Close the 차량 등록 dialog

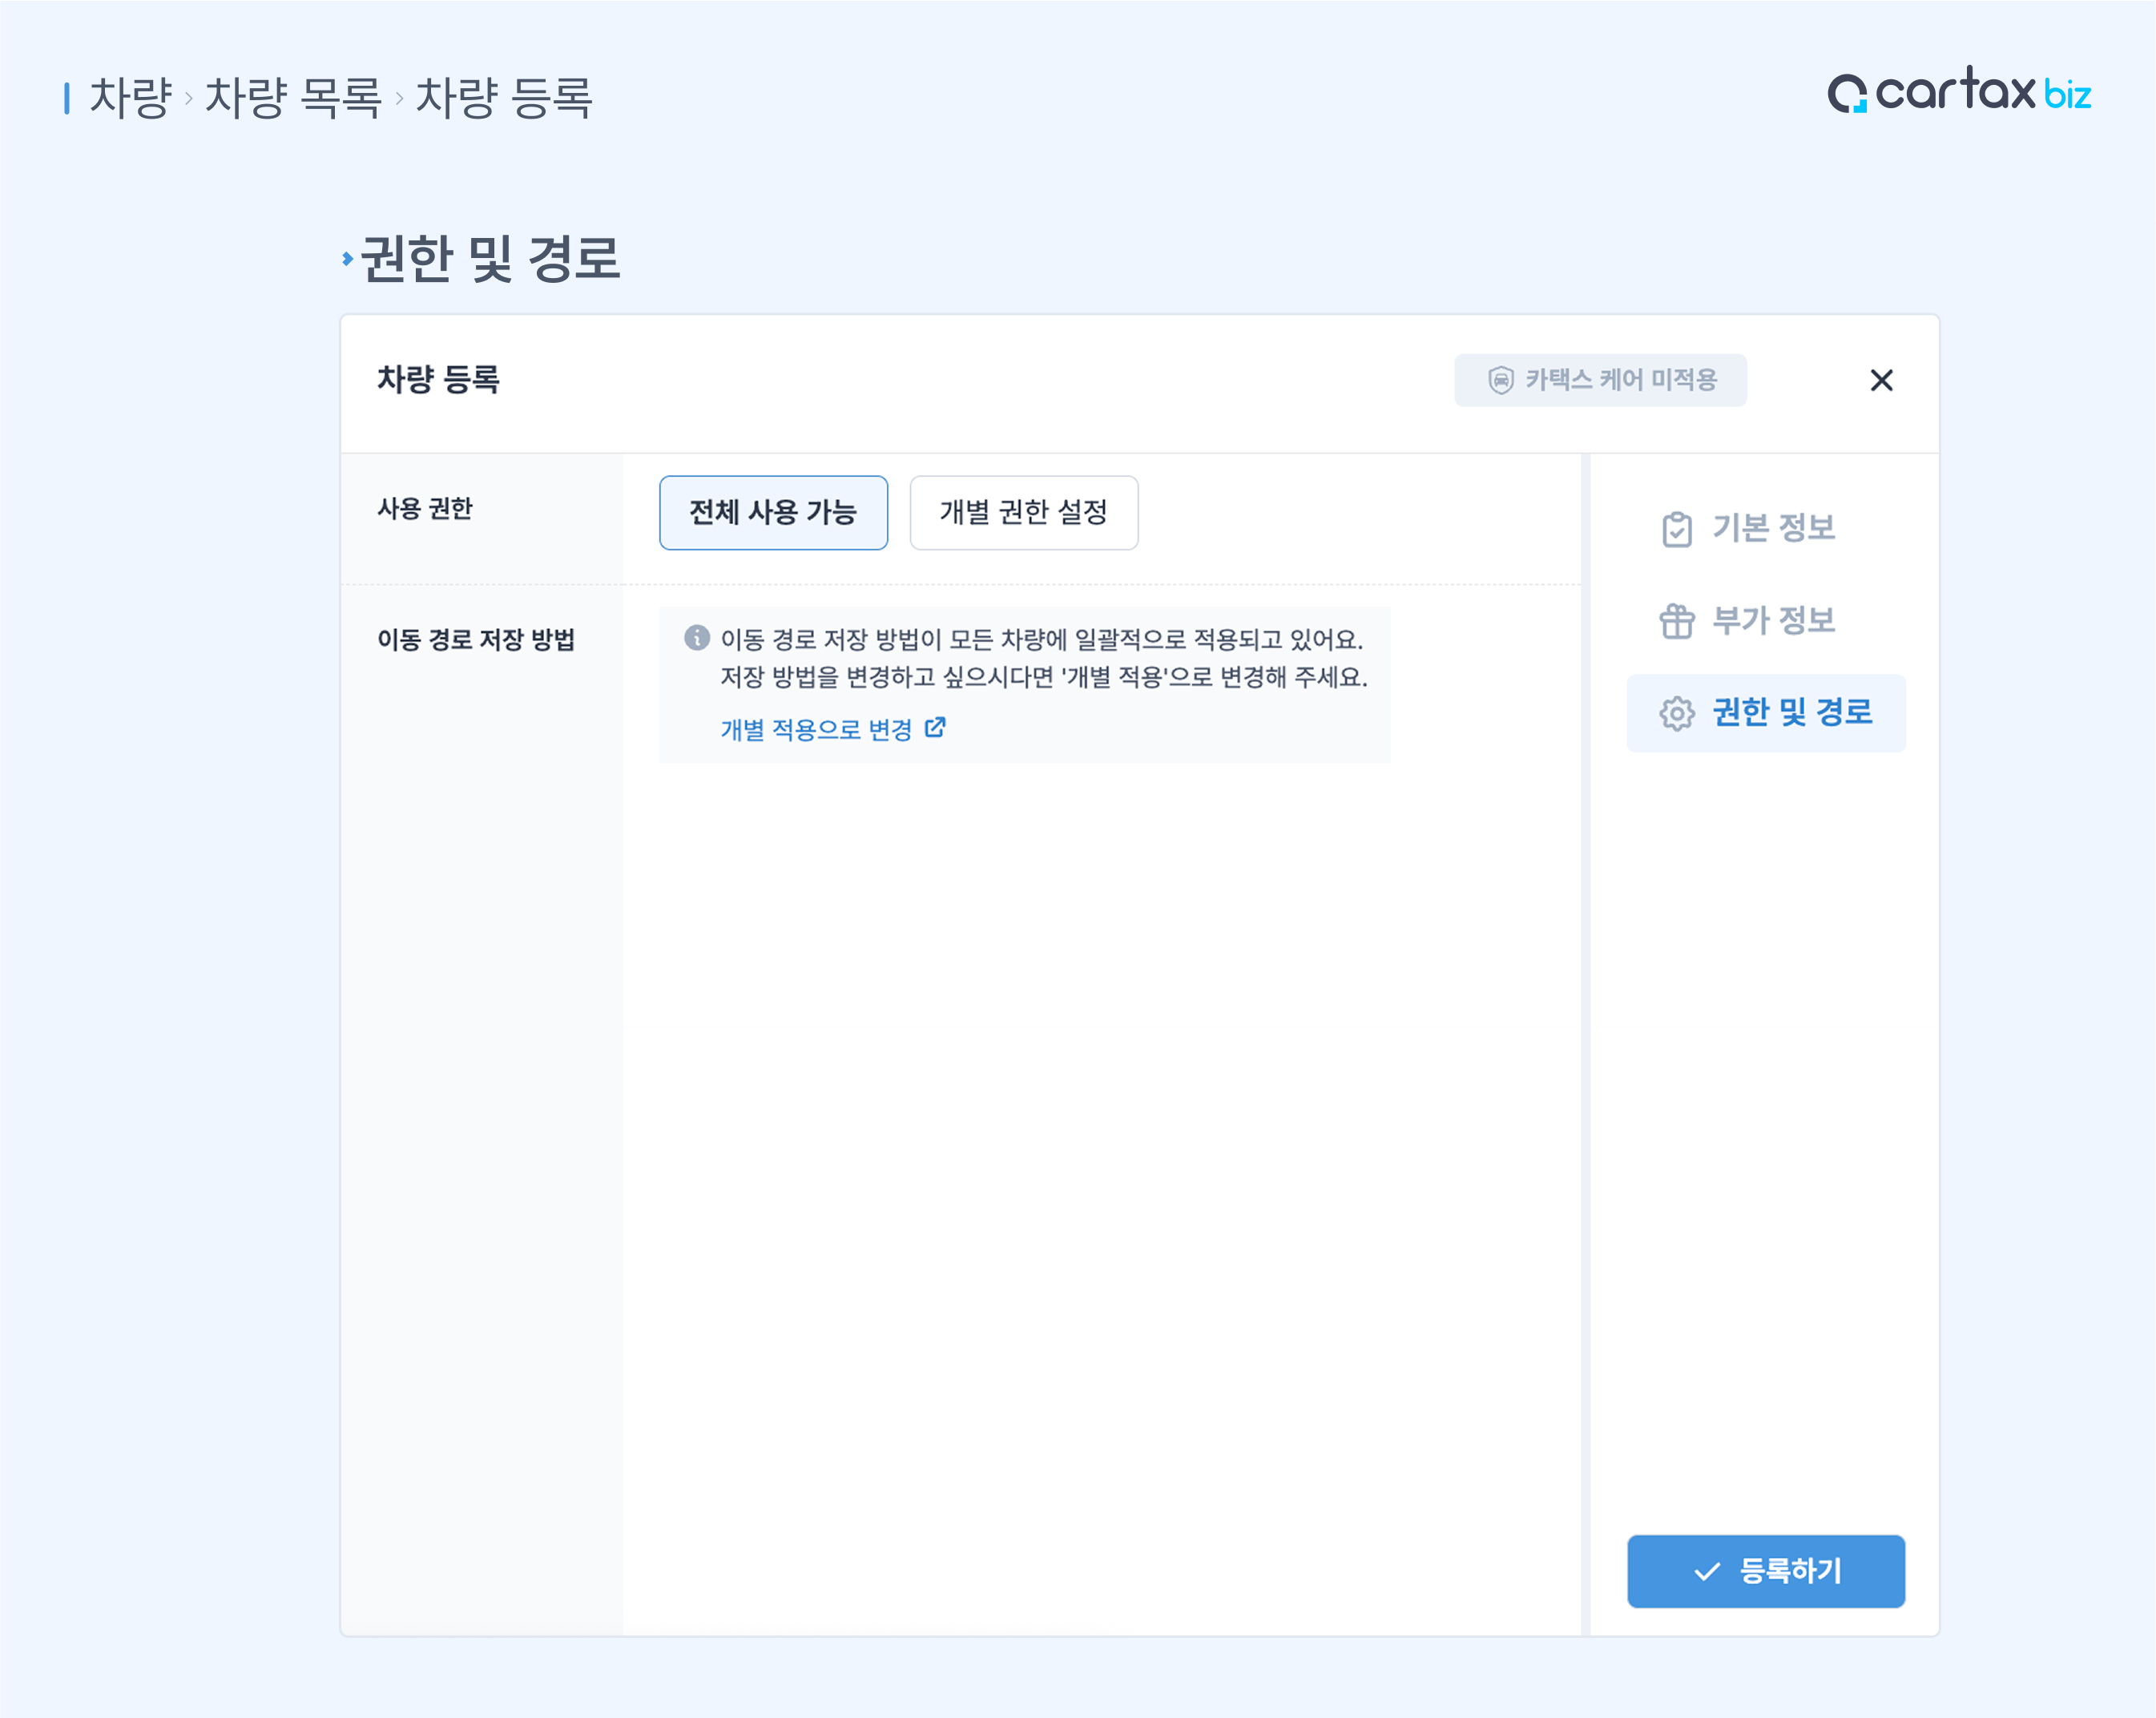[x=1881, y=380]
